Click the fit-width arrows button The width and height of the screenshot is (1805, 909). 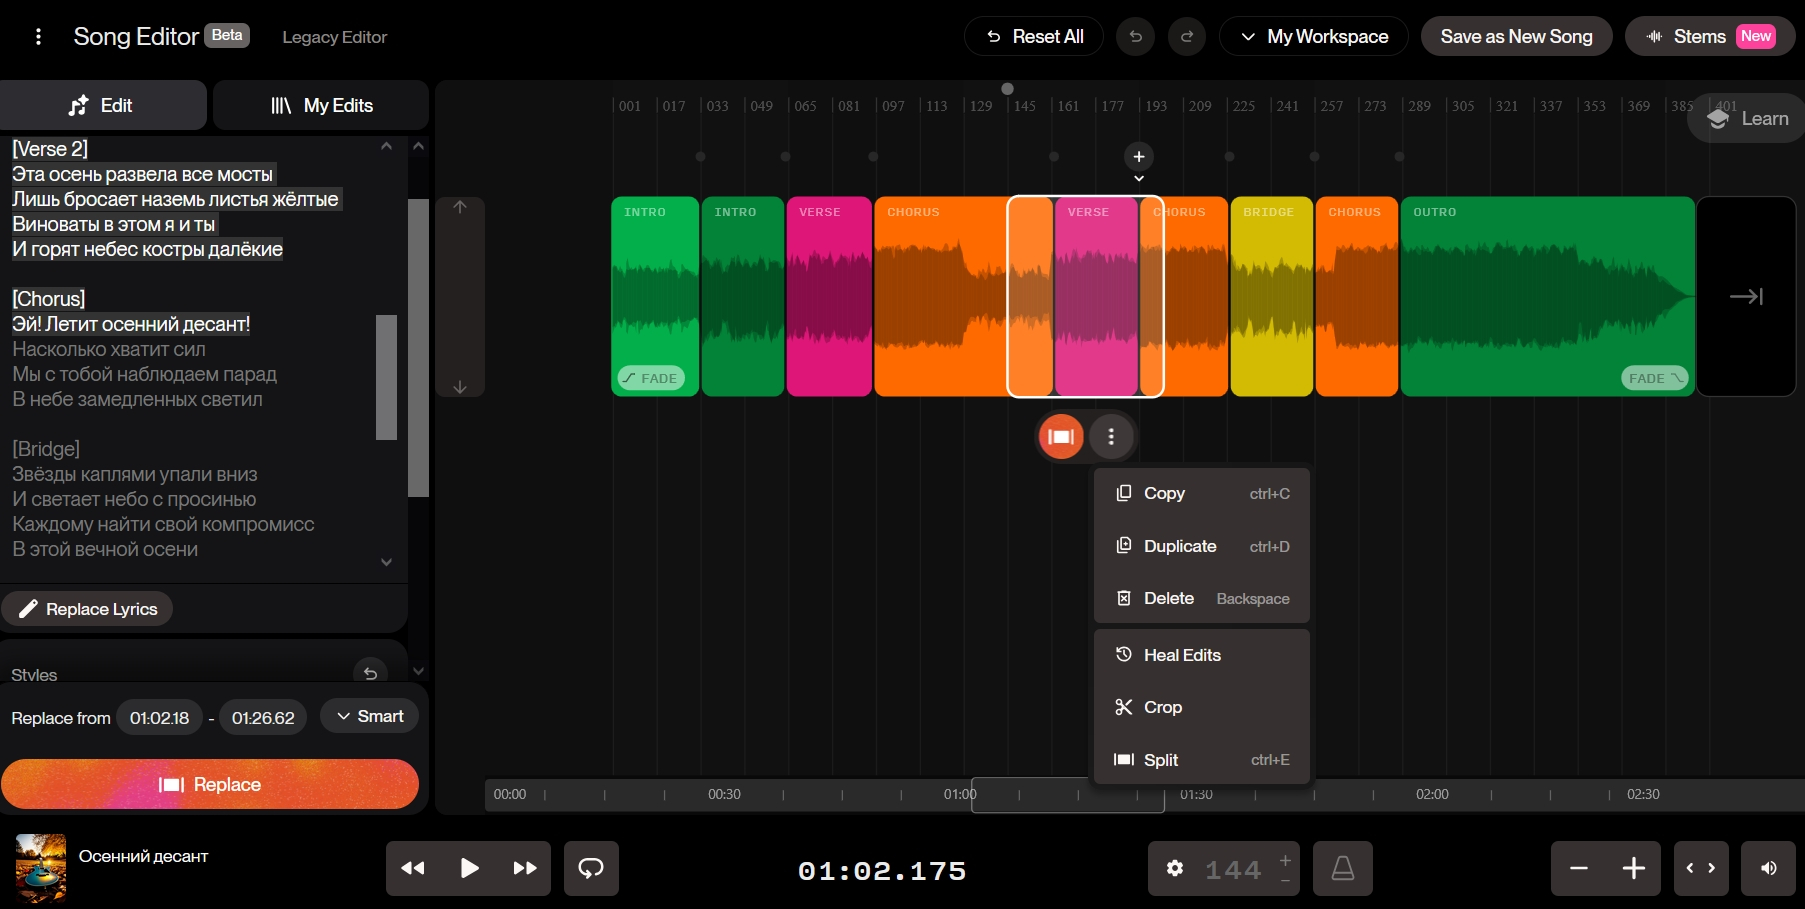point(1701,868)
